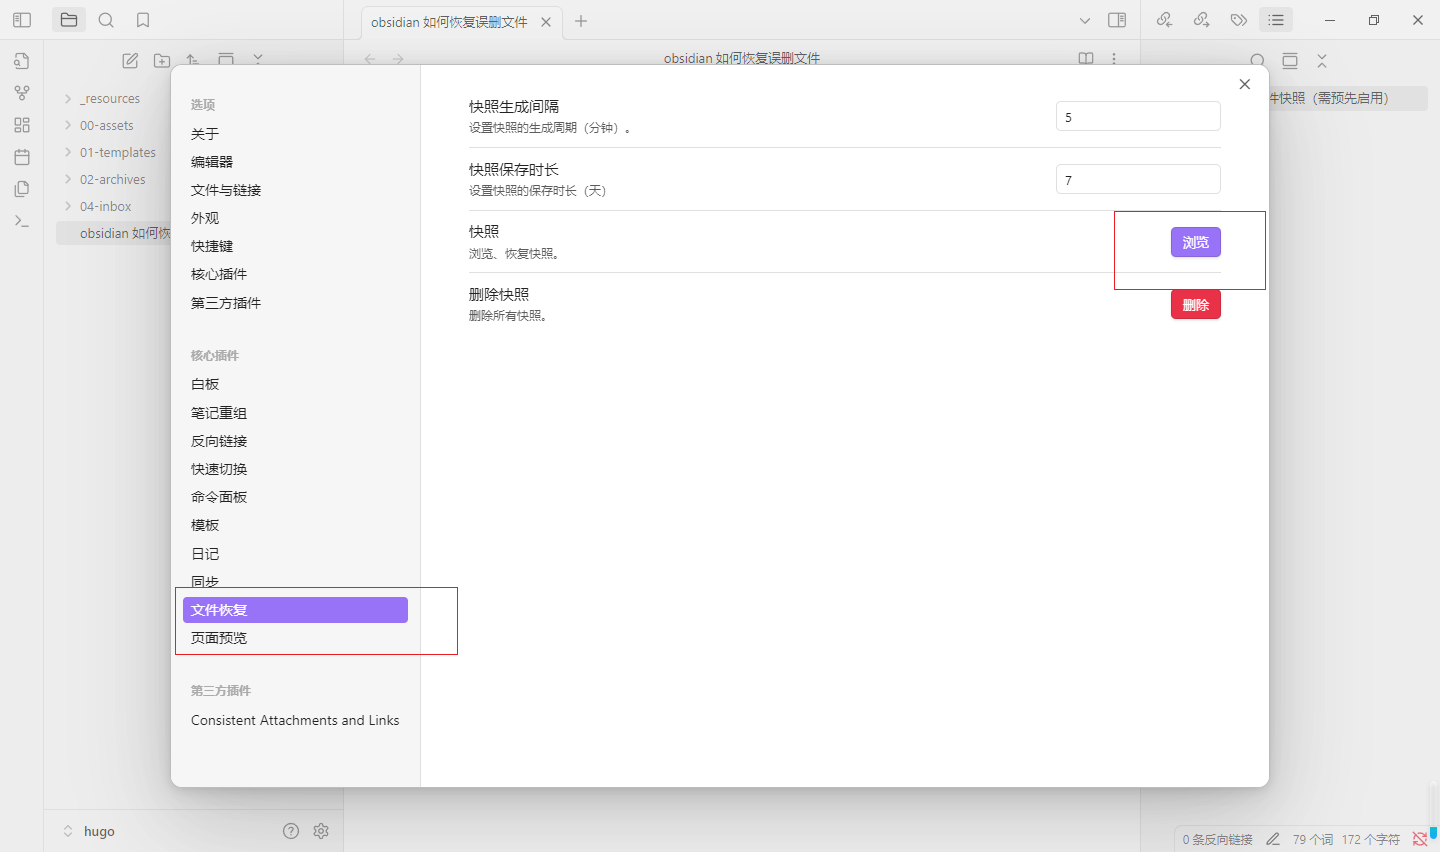This screenshot has height=852, width=1440.
Task: Create a new folder in file explorer
Action: [162, 60]
